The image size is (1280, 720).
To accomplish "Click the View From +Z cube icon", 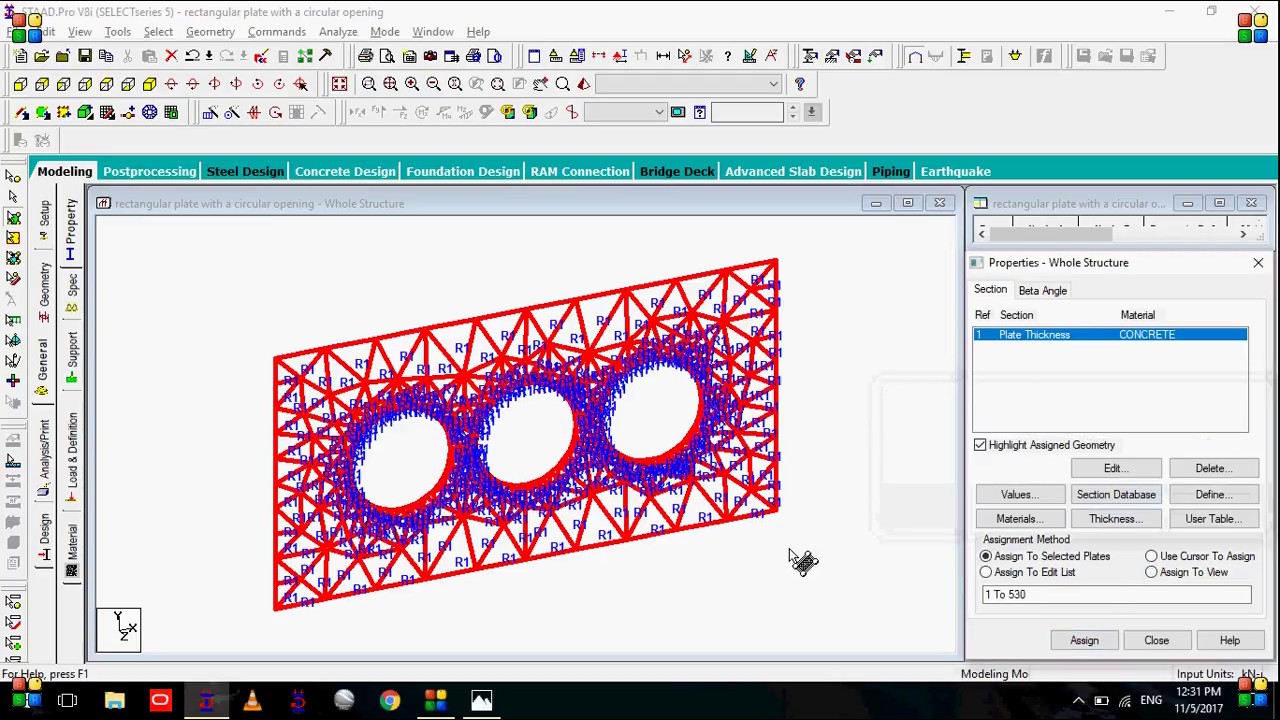I will [20, 84].
